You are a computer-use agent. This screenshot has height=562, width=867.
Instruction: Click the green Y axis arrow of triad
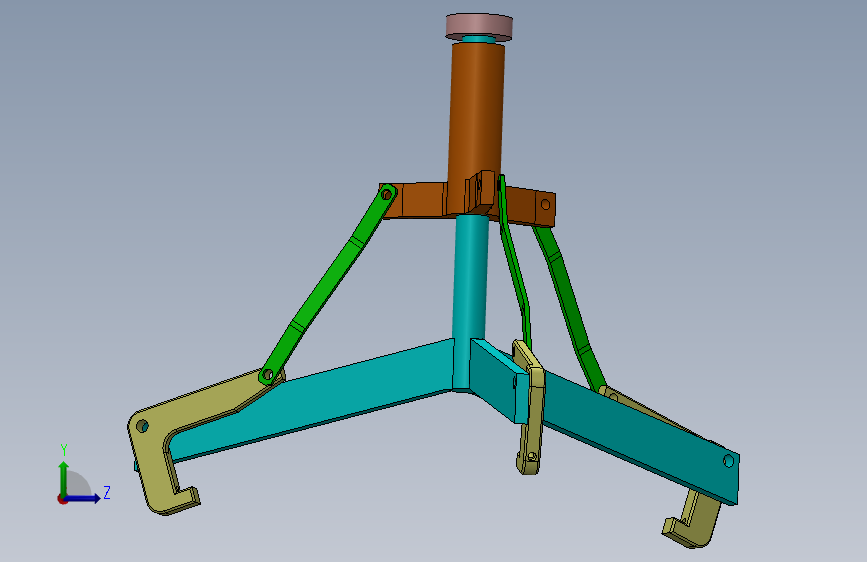(64, 477)
